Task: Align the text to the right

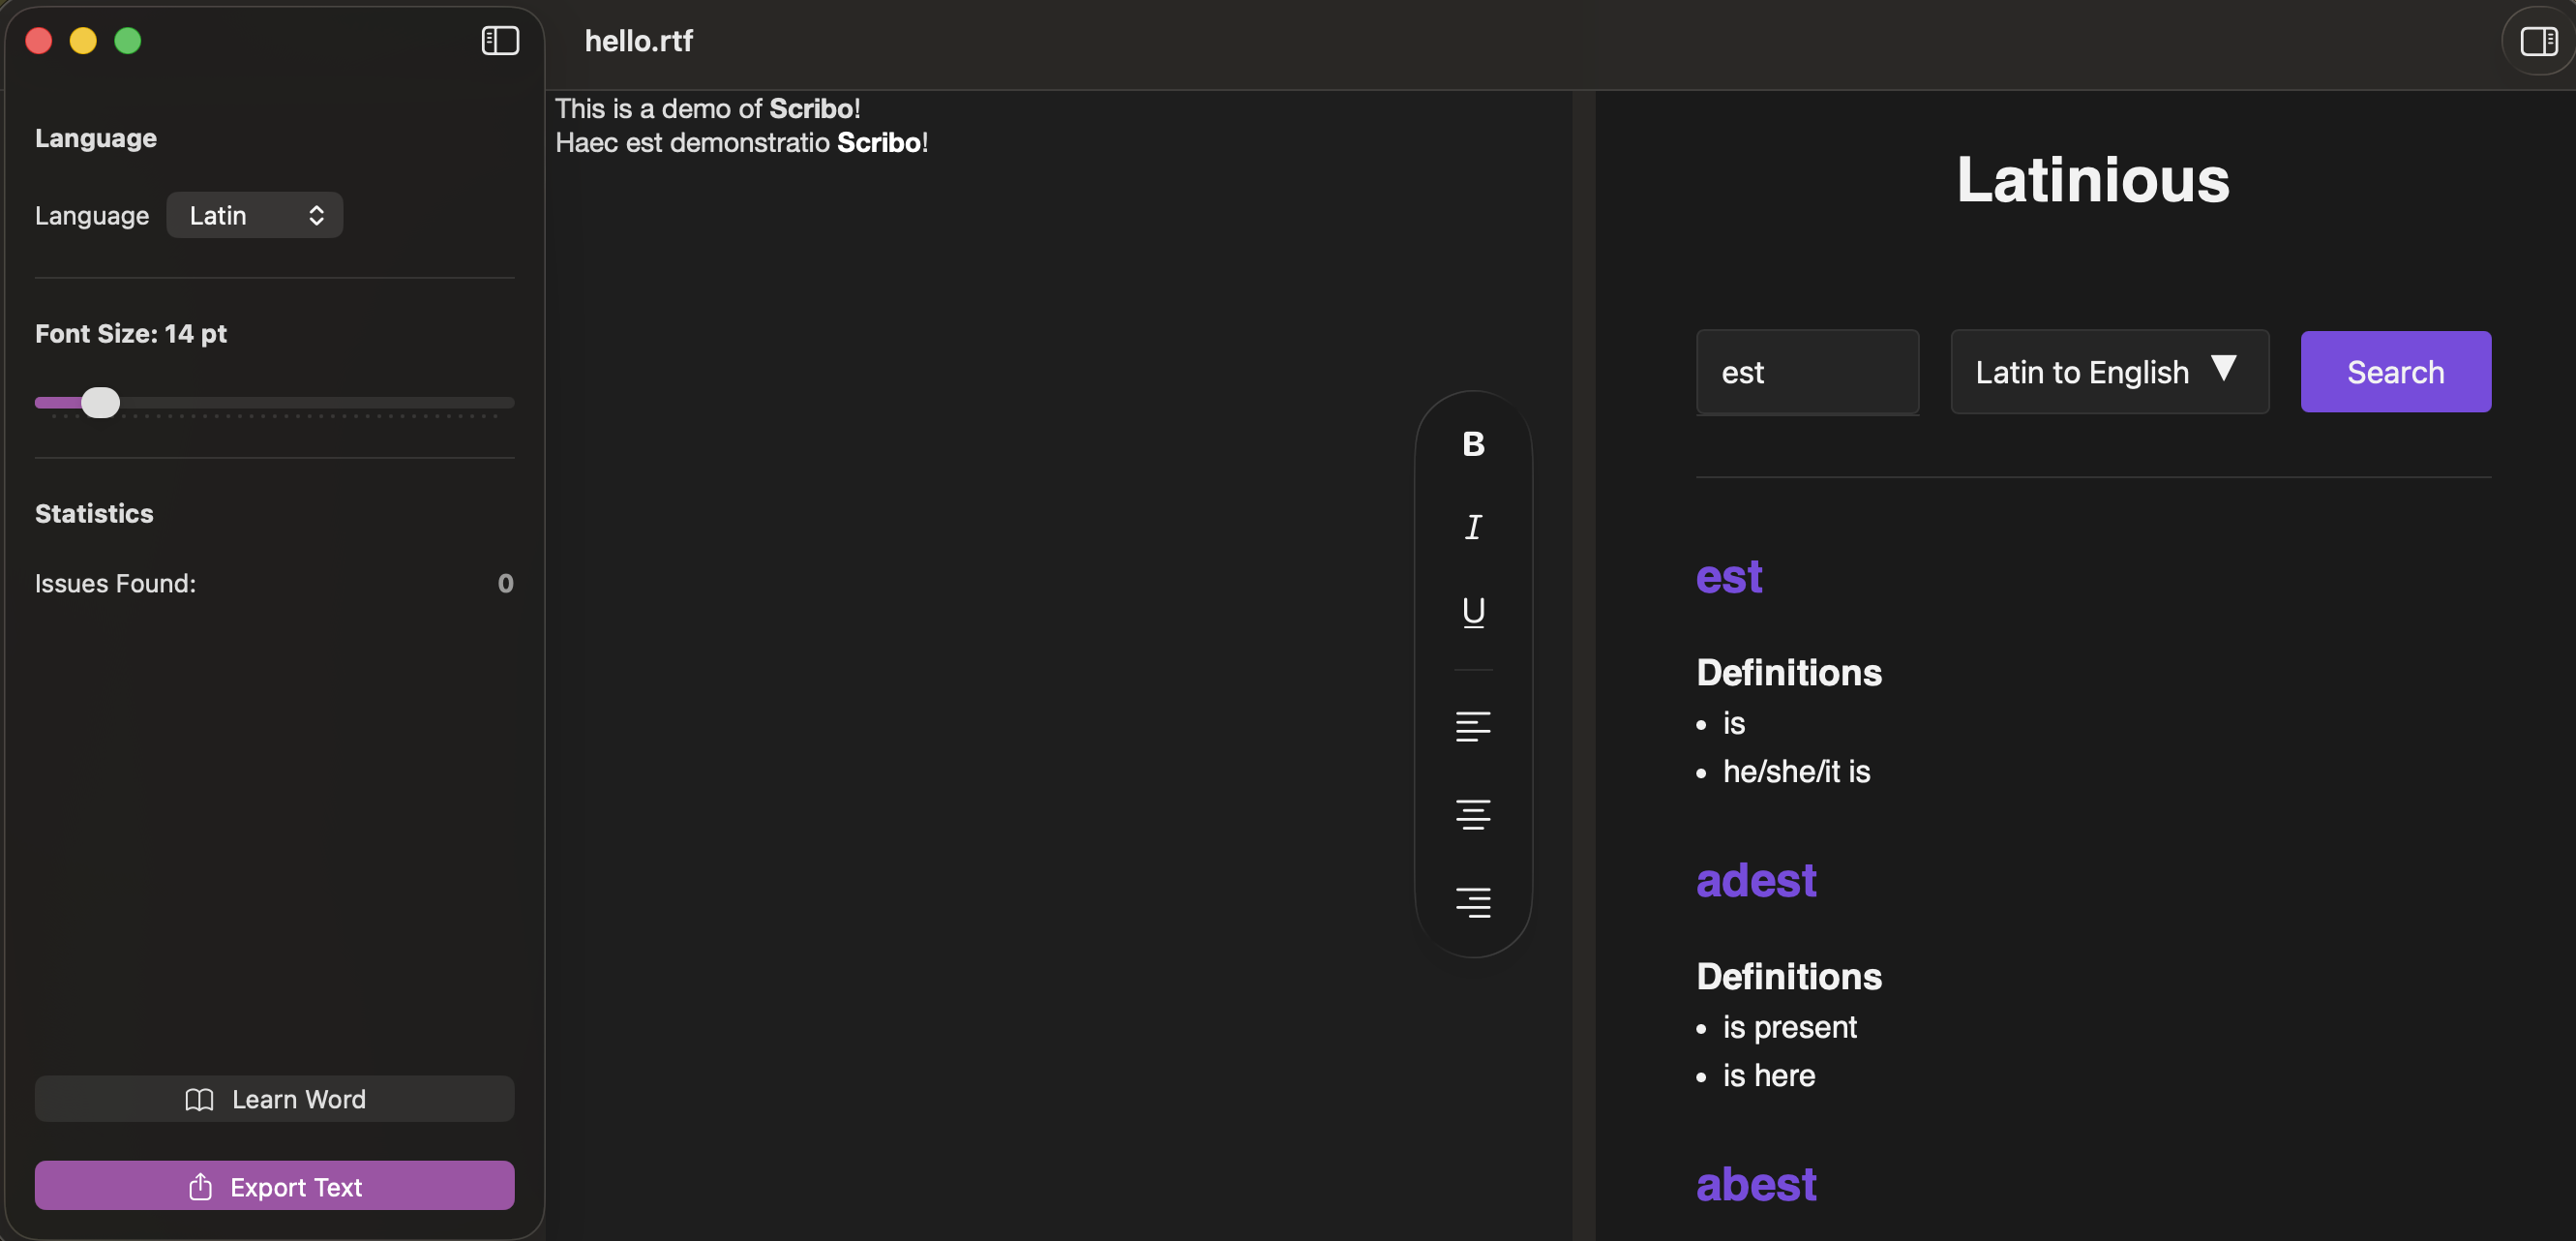Action: 1473,902
